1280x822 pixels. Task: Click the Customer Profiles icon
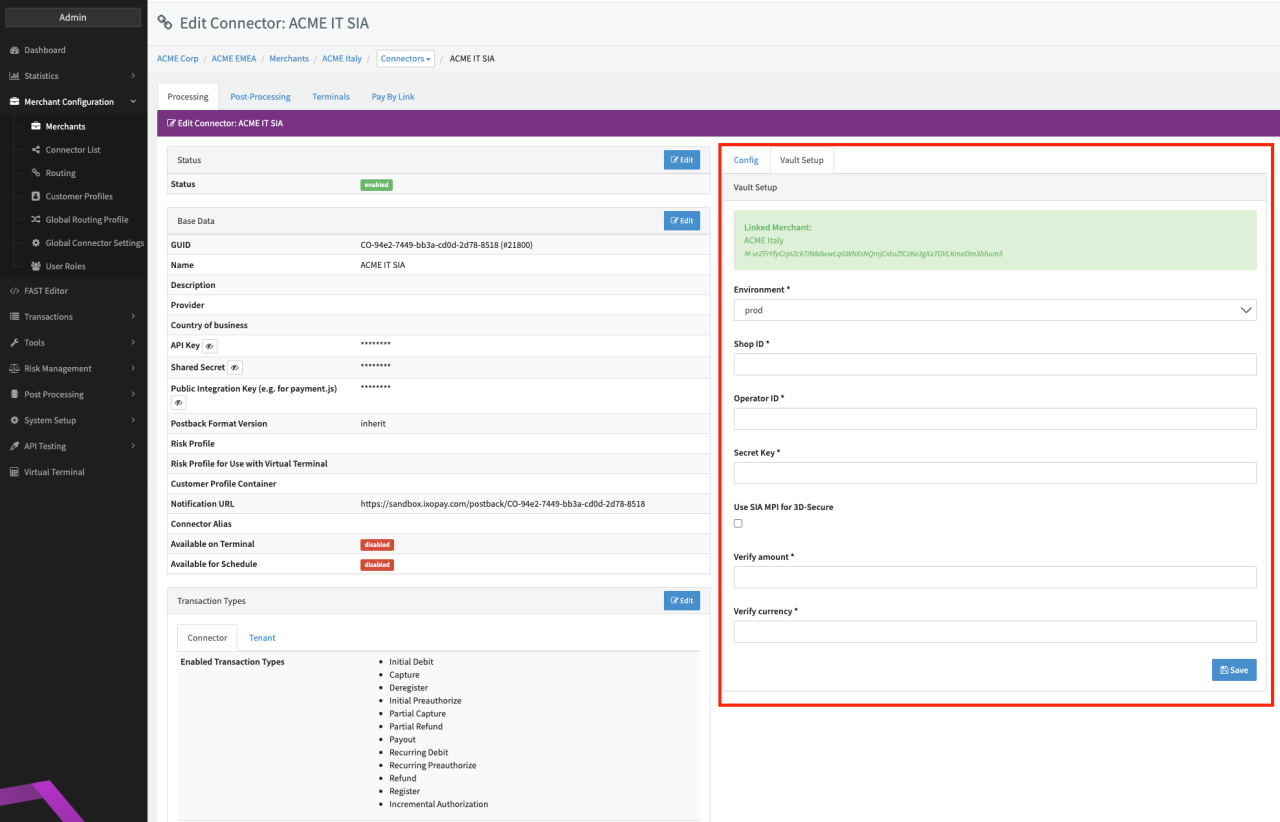pos(36,196)
